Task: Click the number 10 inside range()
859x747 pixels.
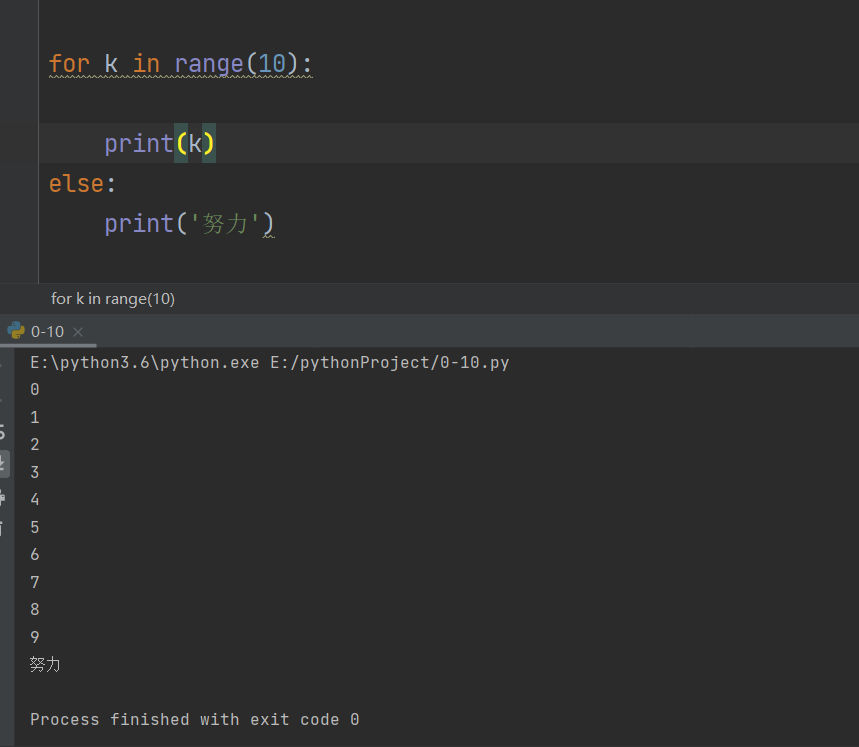Action: pos(272,64)
